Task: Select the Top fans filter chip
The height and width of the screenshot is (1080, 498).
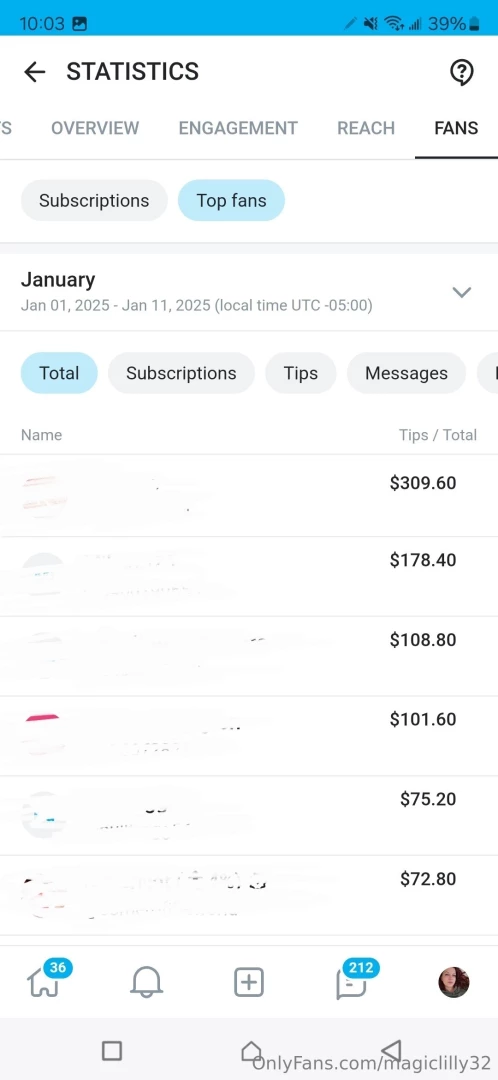Action: point(231,200)
